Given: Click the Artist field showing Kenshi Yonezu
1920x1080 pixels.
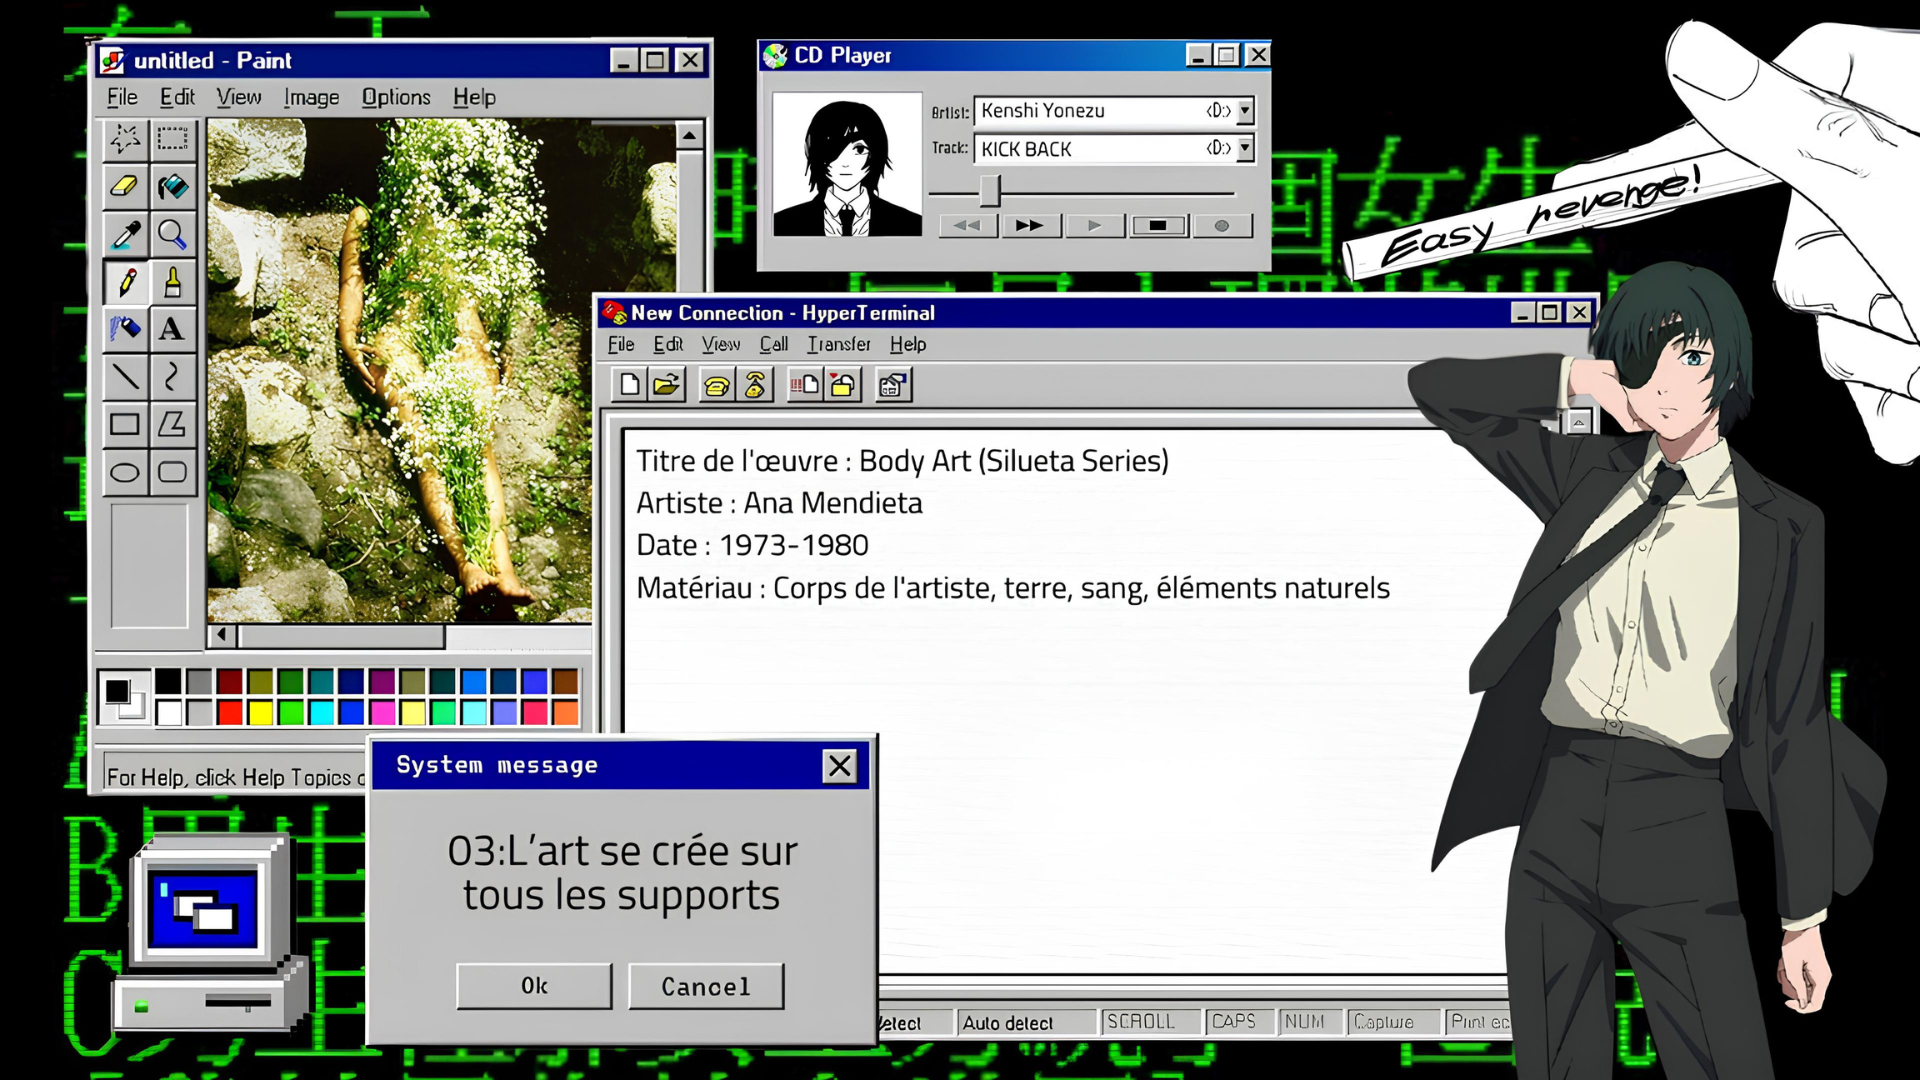Looking at the screenshot, I should pyautogui.click(x=1114, y=111).
